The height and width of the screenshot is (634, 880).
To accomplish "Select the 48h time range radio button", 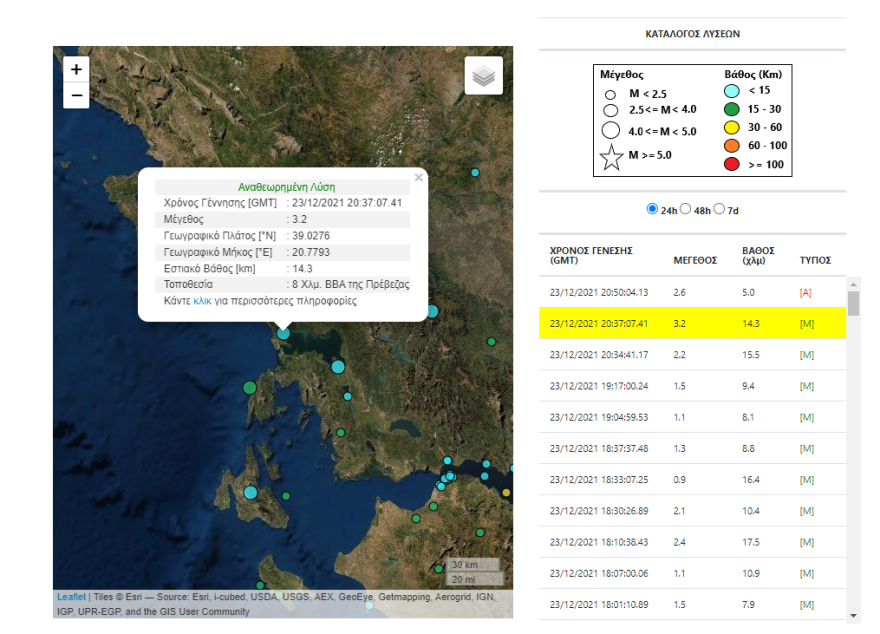I will [686, 210].
